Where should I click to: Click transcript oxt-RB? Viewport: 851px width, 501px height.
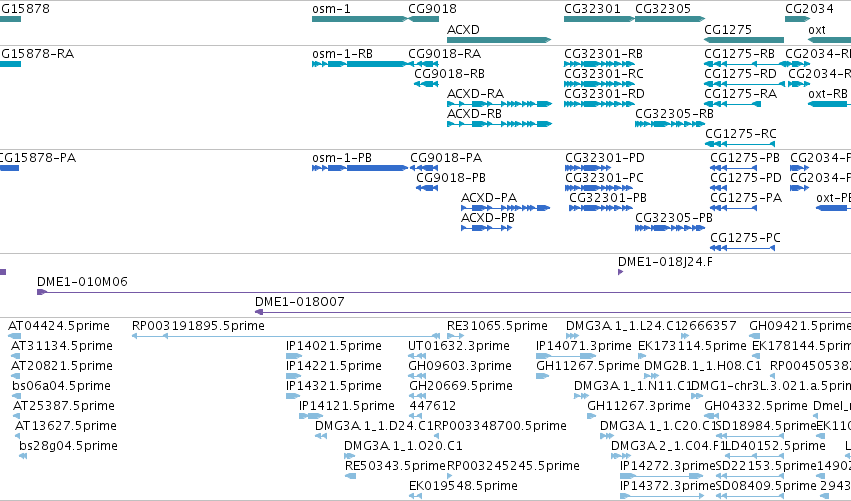point(829,104)
